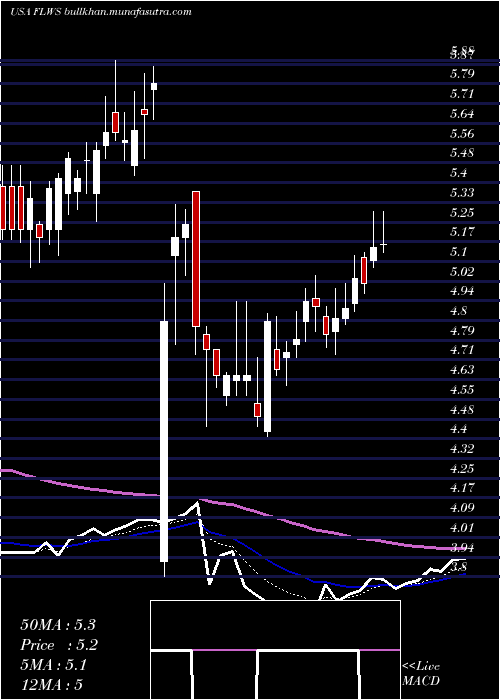
Task: Click the 4.79 price axis label
Action: (462, 331)
